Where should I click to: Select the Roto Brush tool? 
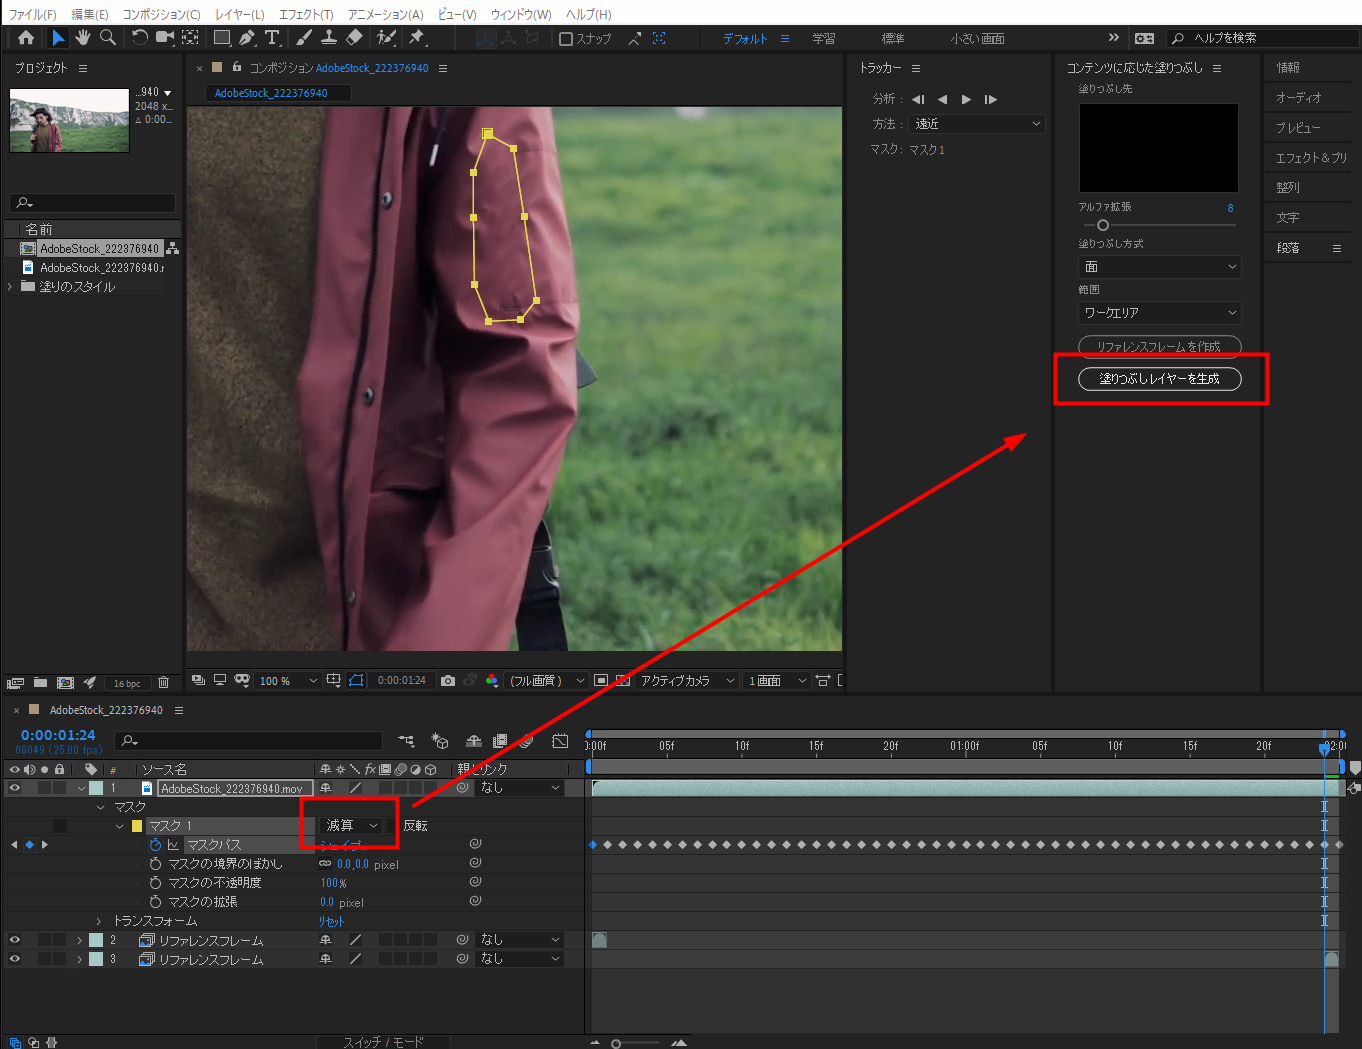coord(386,38)
